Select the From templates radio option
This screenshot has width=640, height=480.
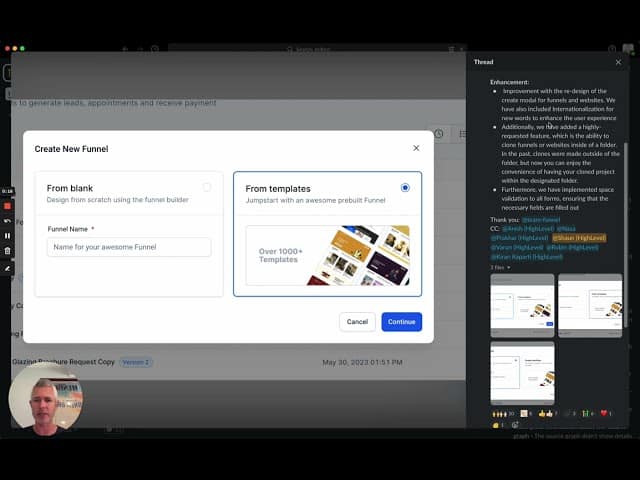tap(404, 187)
